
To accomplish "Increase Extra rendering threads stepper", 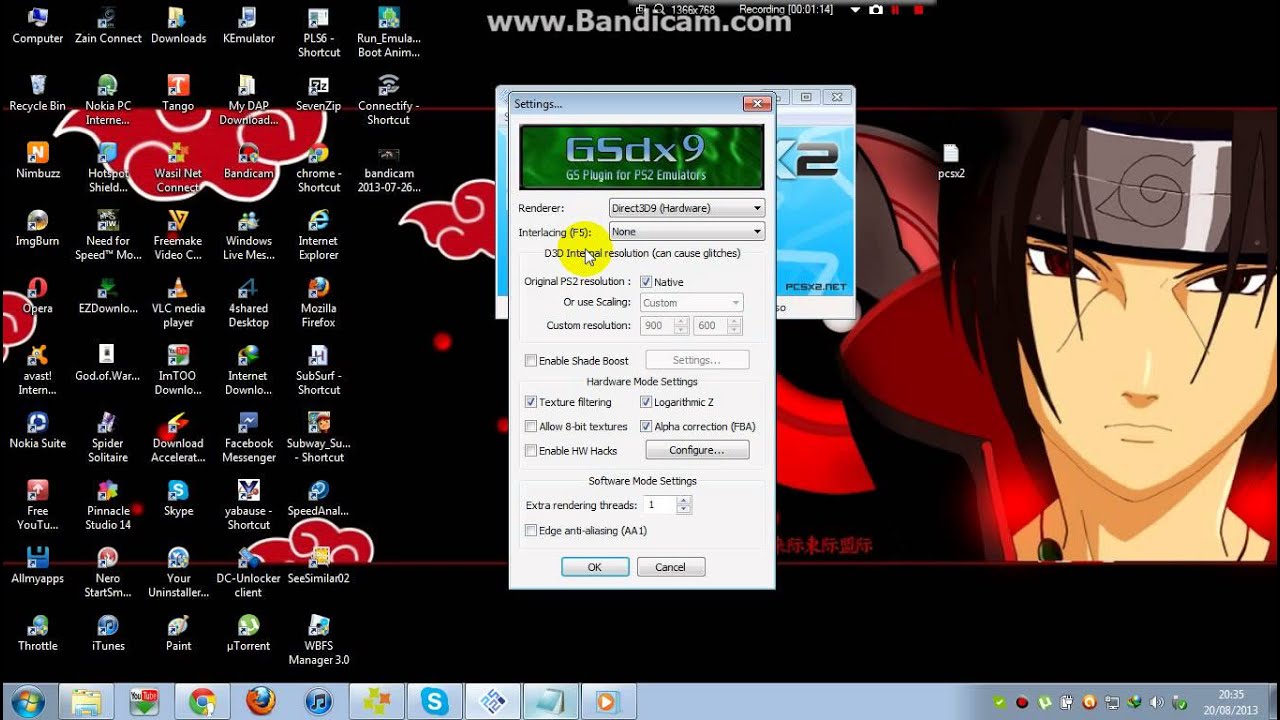I will tap(684, 501).
